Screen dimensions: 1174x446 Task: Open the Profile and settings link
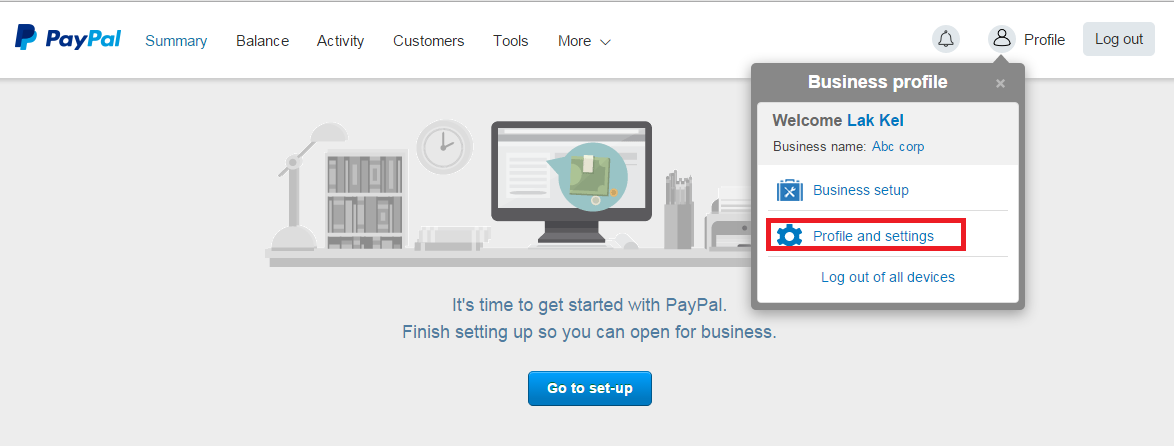point(873,236)
